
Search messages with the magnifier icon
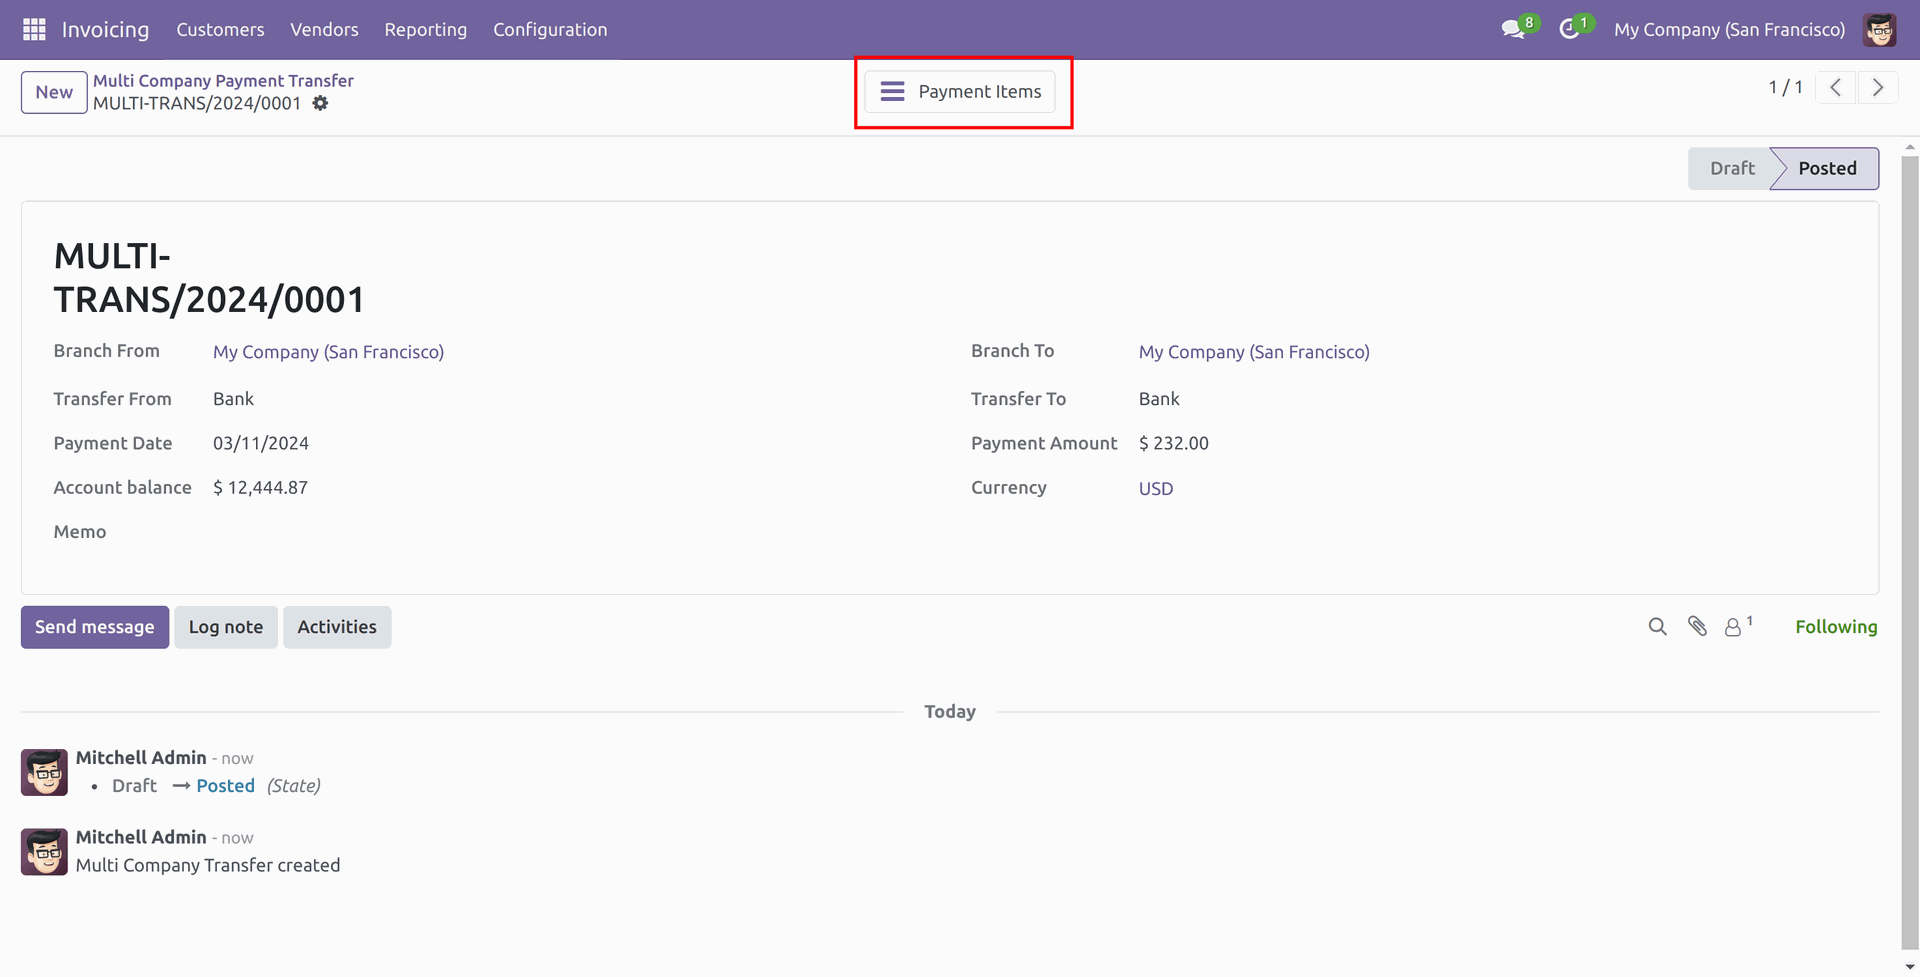(1657, 627)
